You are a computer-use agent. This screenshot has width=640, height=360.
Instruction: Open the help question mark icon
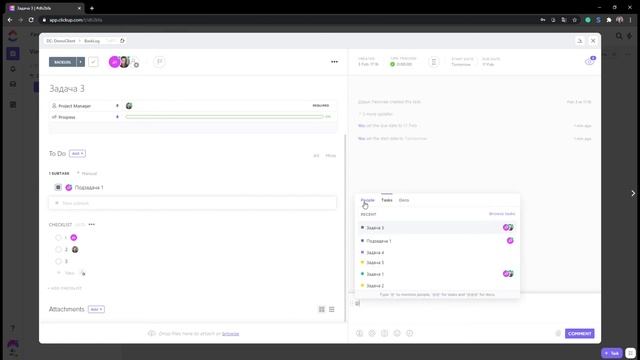click(x=13, y=328)
